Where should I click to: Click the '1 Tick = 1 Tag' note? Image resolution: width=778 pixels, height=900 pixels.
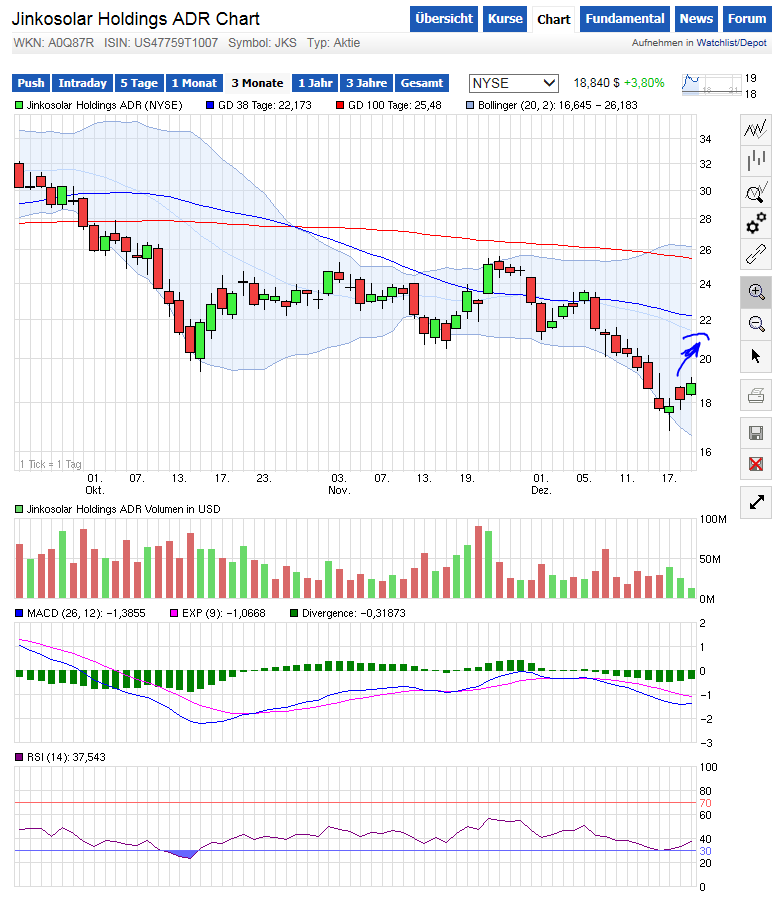(x=51, y=464)
